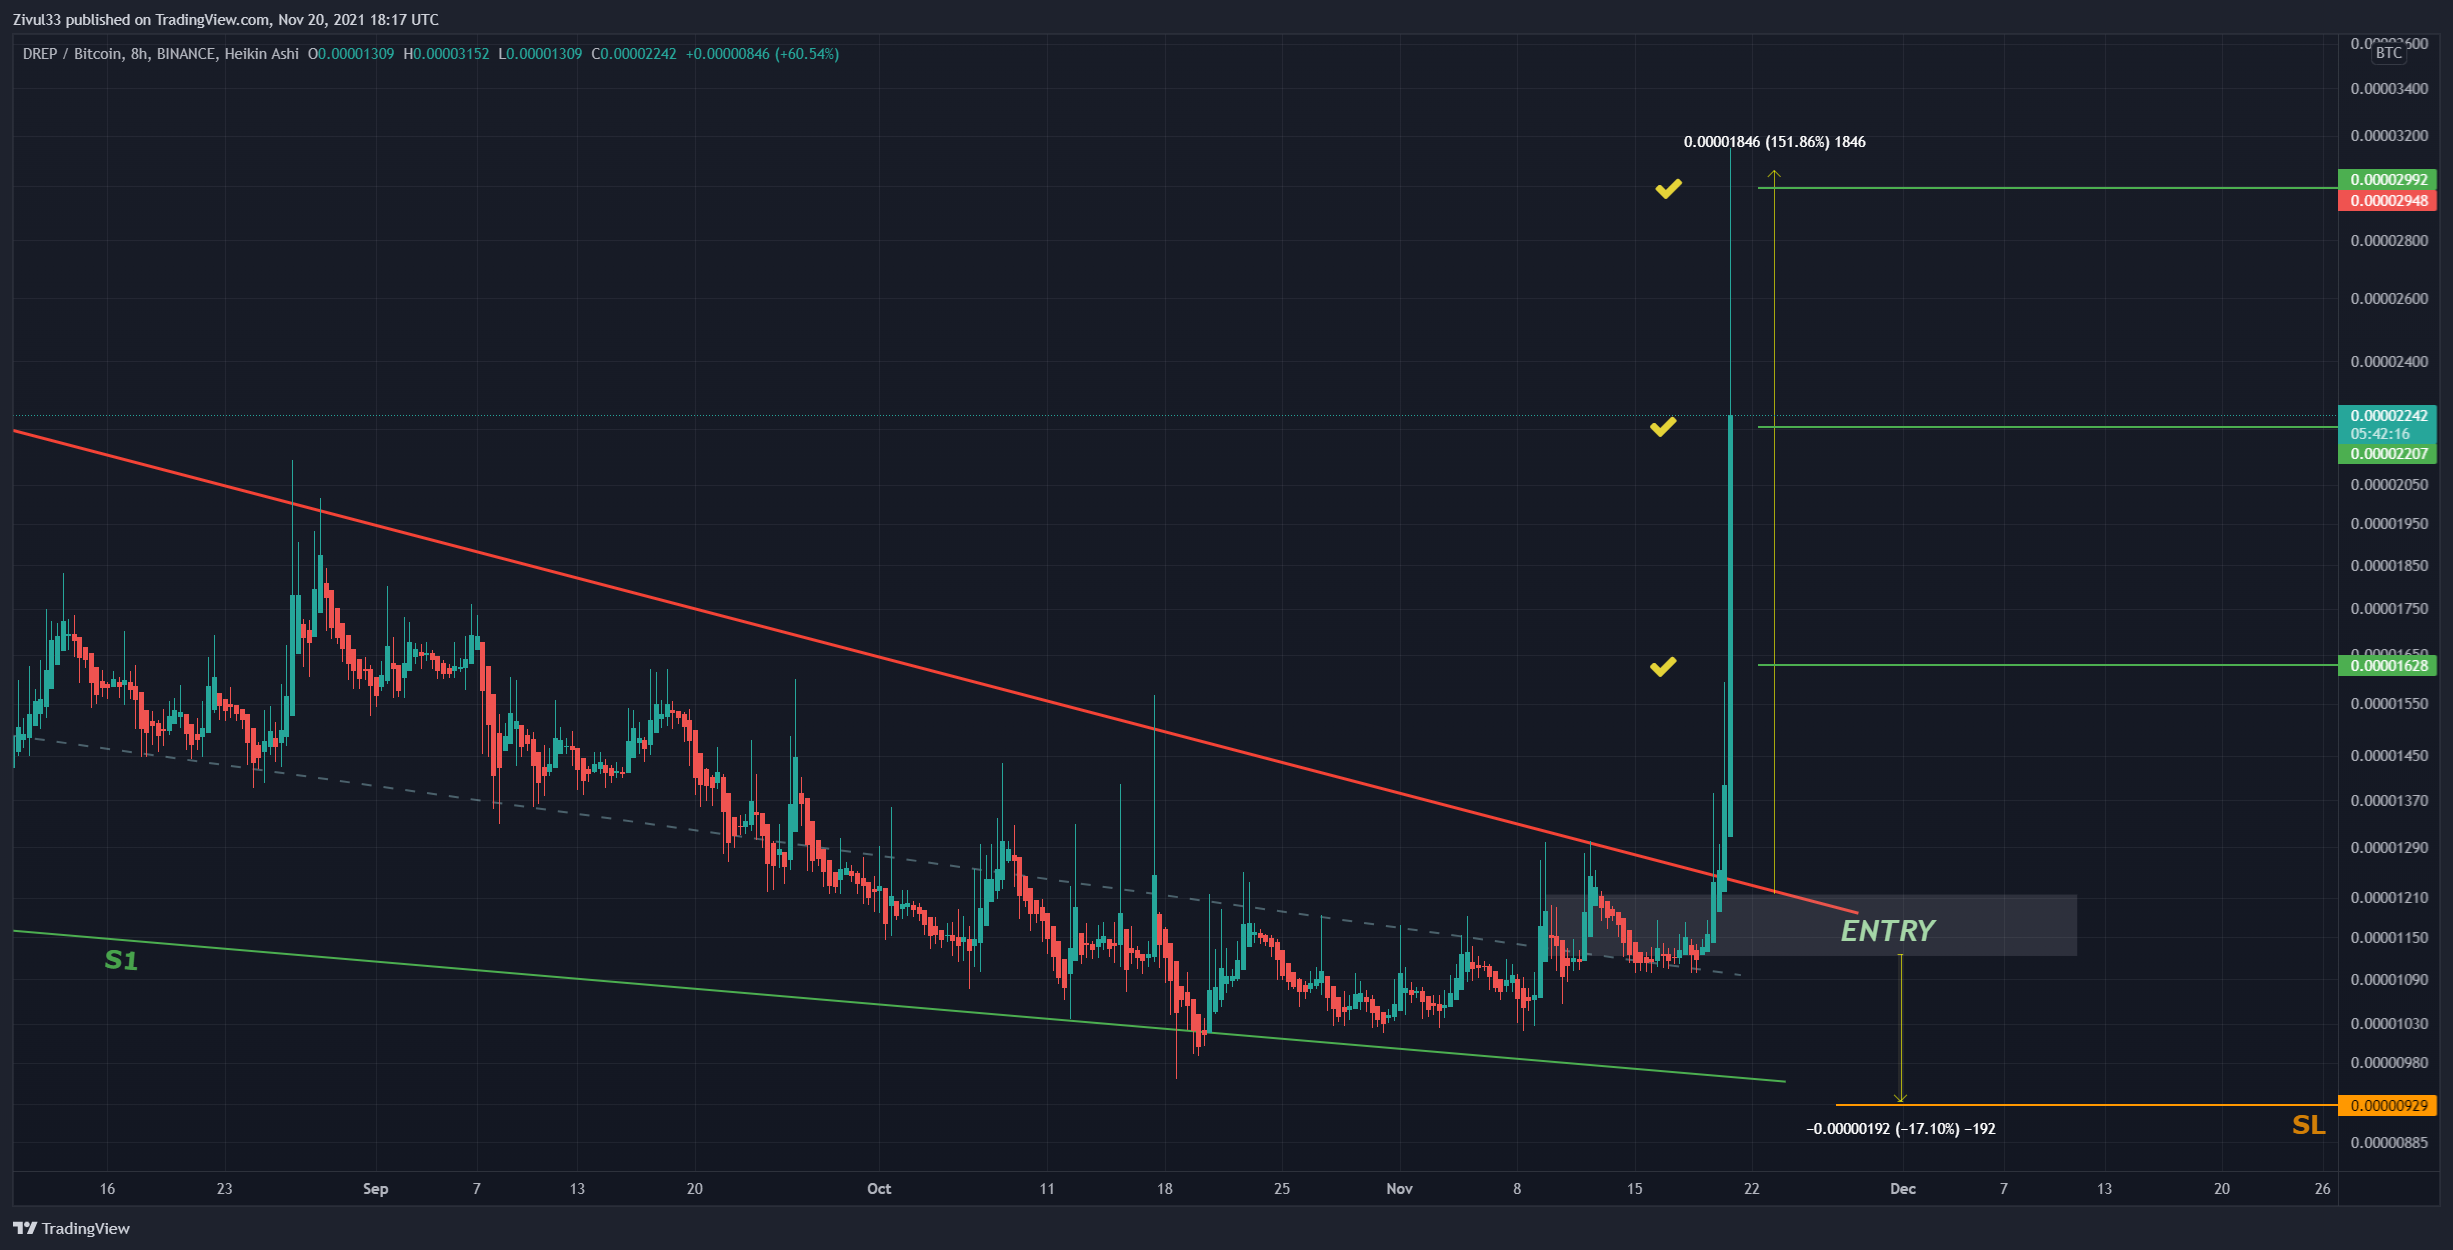2453x1250 pixels.
Task: Click the current price tag 0.00002242
Action: 2388,416
